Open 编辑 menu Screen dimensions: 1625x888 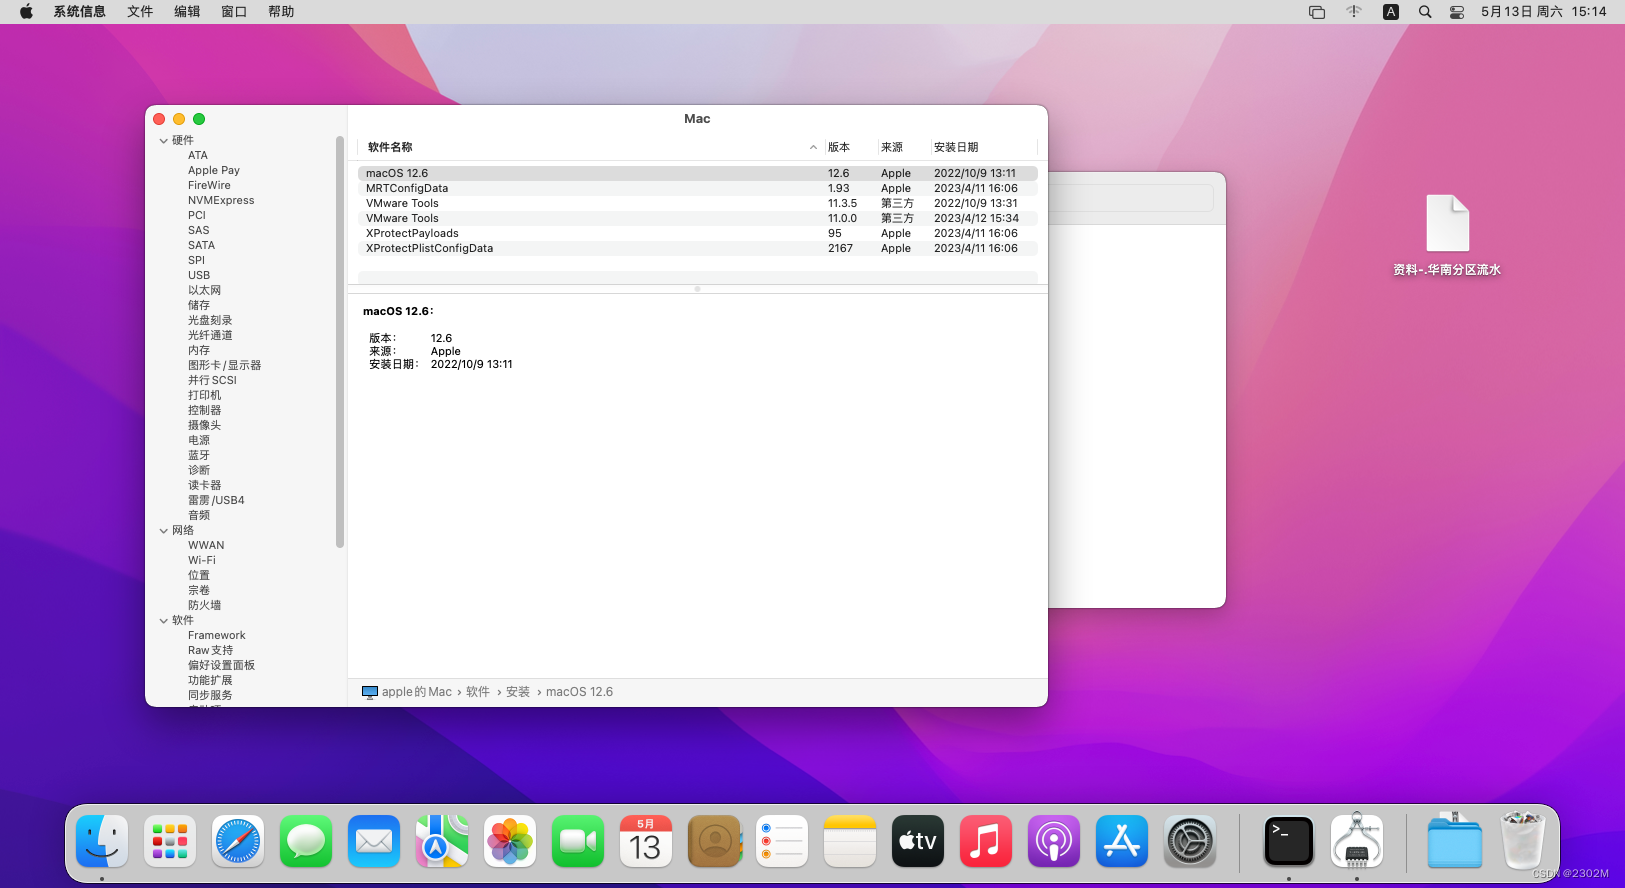(x=187, y=12)
